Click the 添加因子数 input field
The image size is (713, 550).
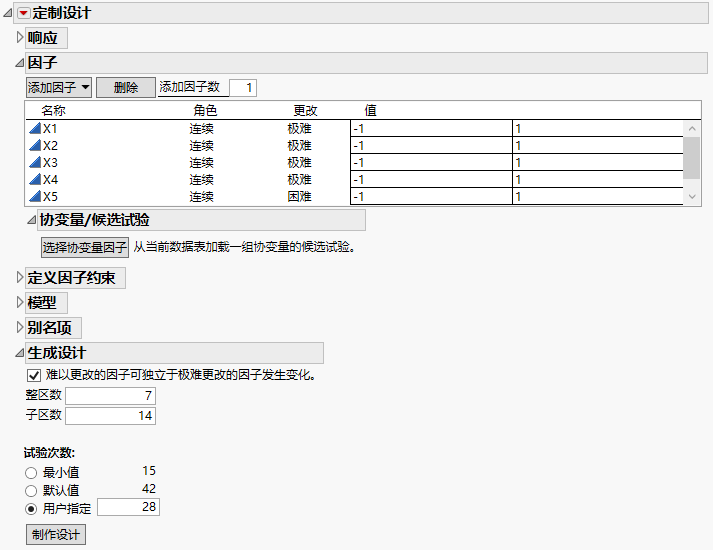(x=243, y=88)
